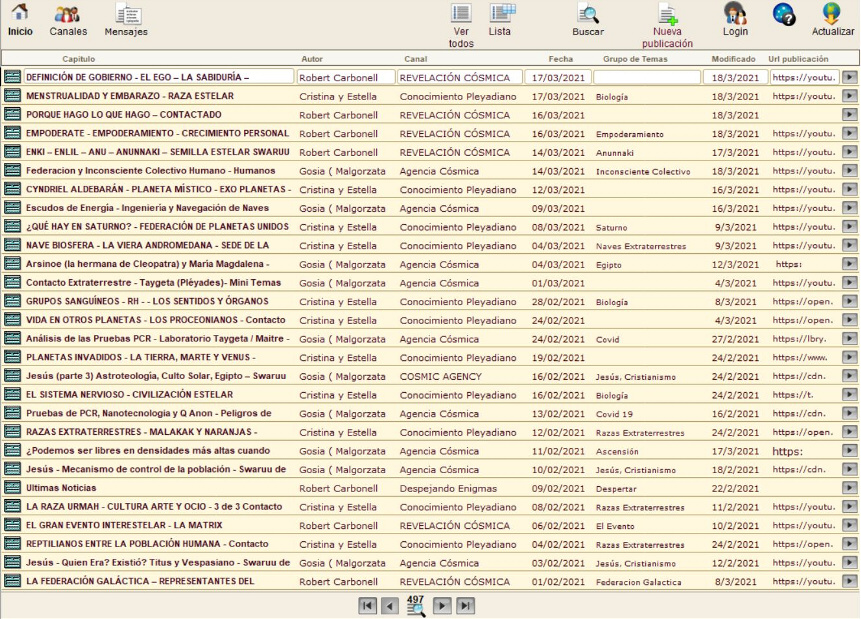Go to the next page of records

pos(442,605)
